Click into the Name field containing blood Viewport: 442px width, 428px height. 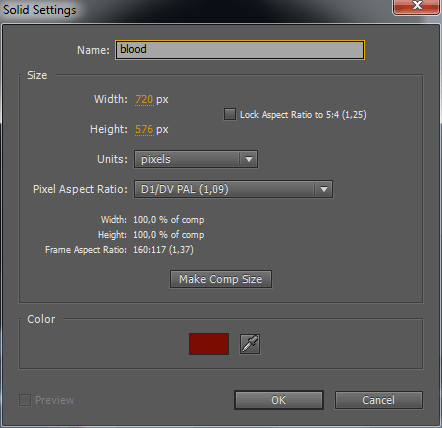(x=240, y=50)
